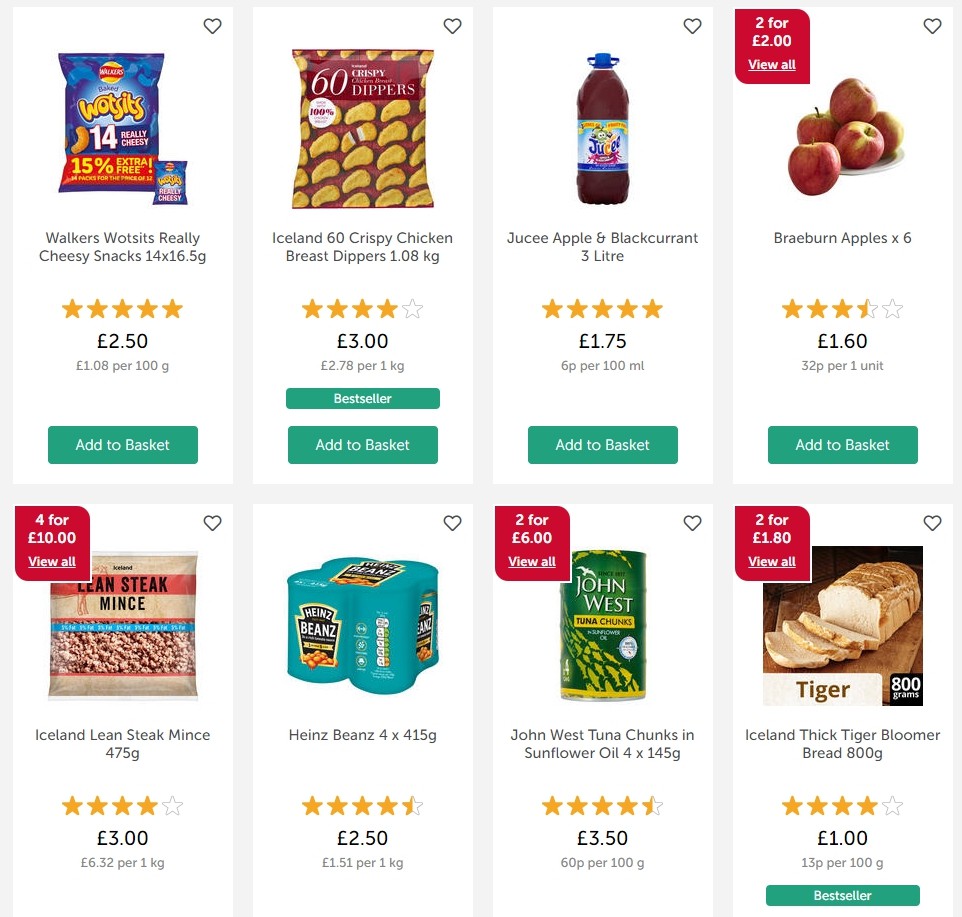Click the heart icon on John West Tuna card

[692, 523]
